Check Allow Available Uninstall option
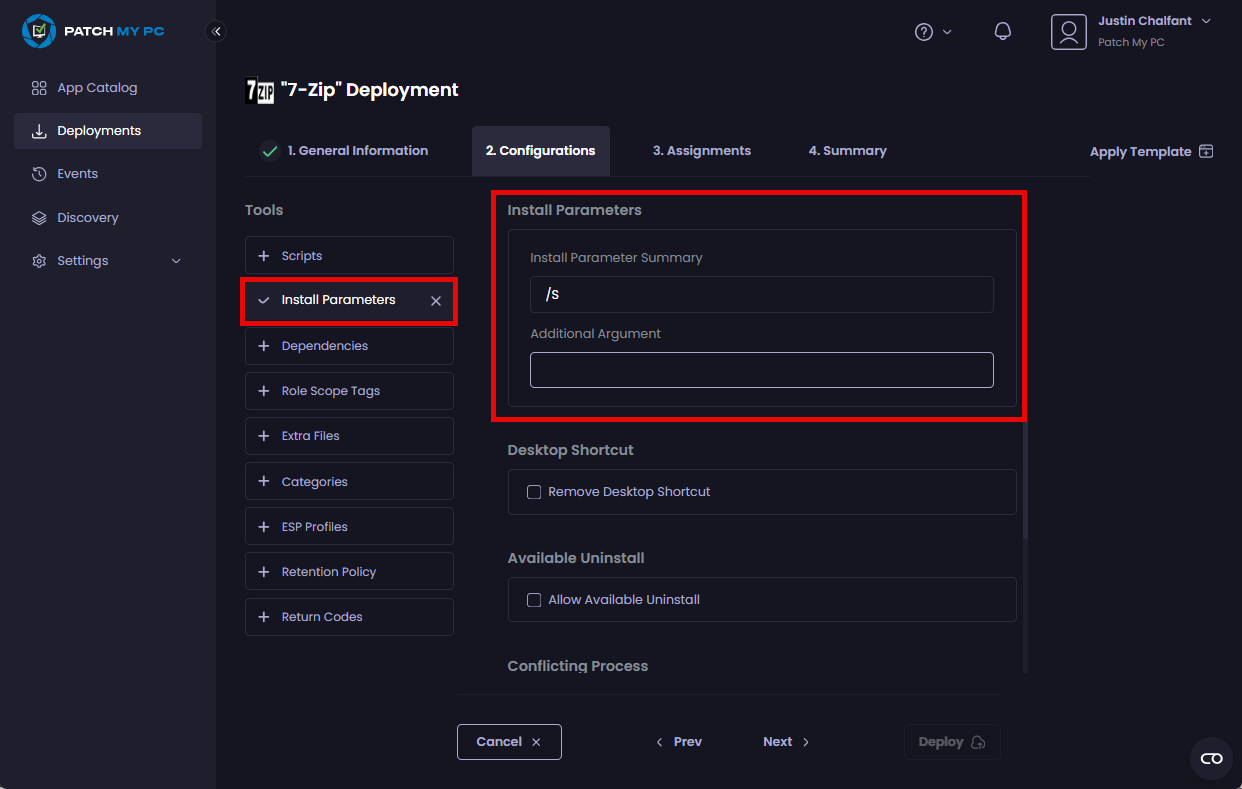Image resolution: width=1242 pixels, height=789 pixels. pyautogui.click(x=534, y=600)
